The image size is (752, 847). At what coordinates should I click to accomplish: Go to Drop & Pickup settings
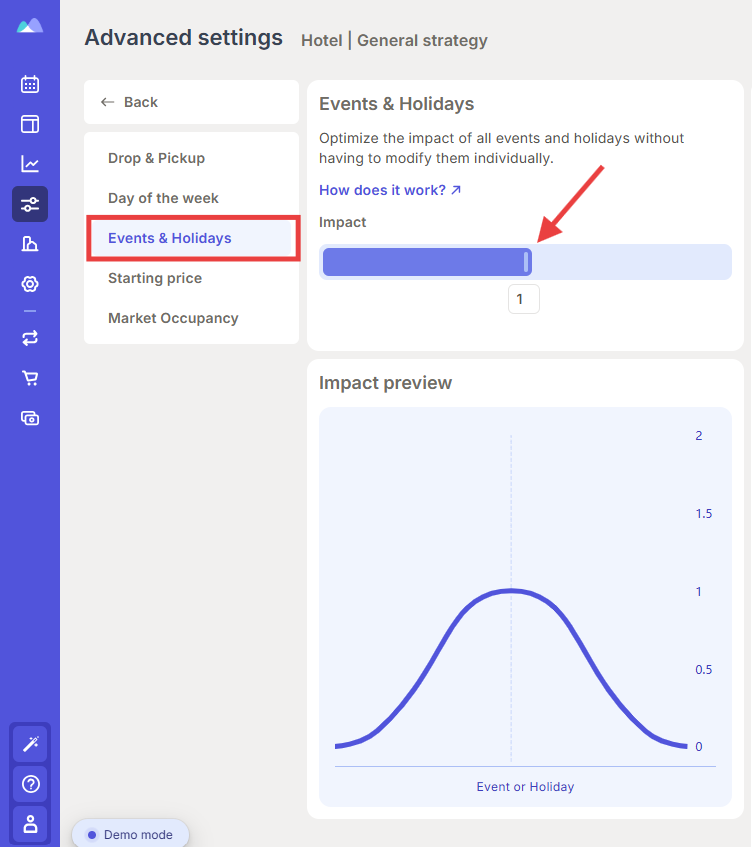(157, 158)
